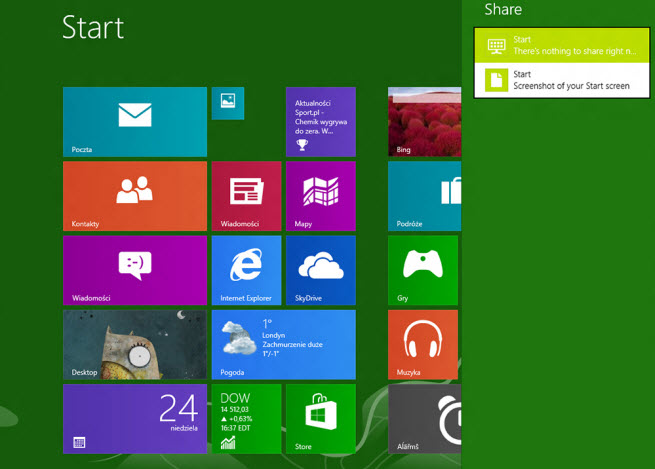This screenshot has height=469, width=655.
Task: Open the Kontakty people tile
Action: [x=135, y=196]
